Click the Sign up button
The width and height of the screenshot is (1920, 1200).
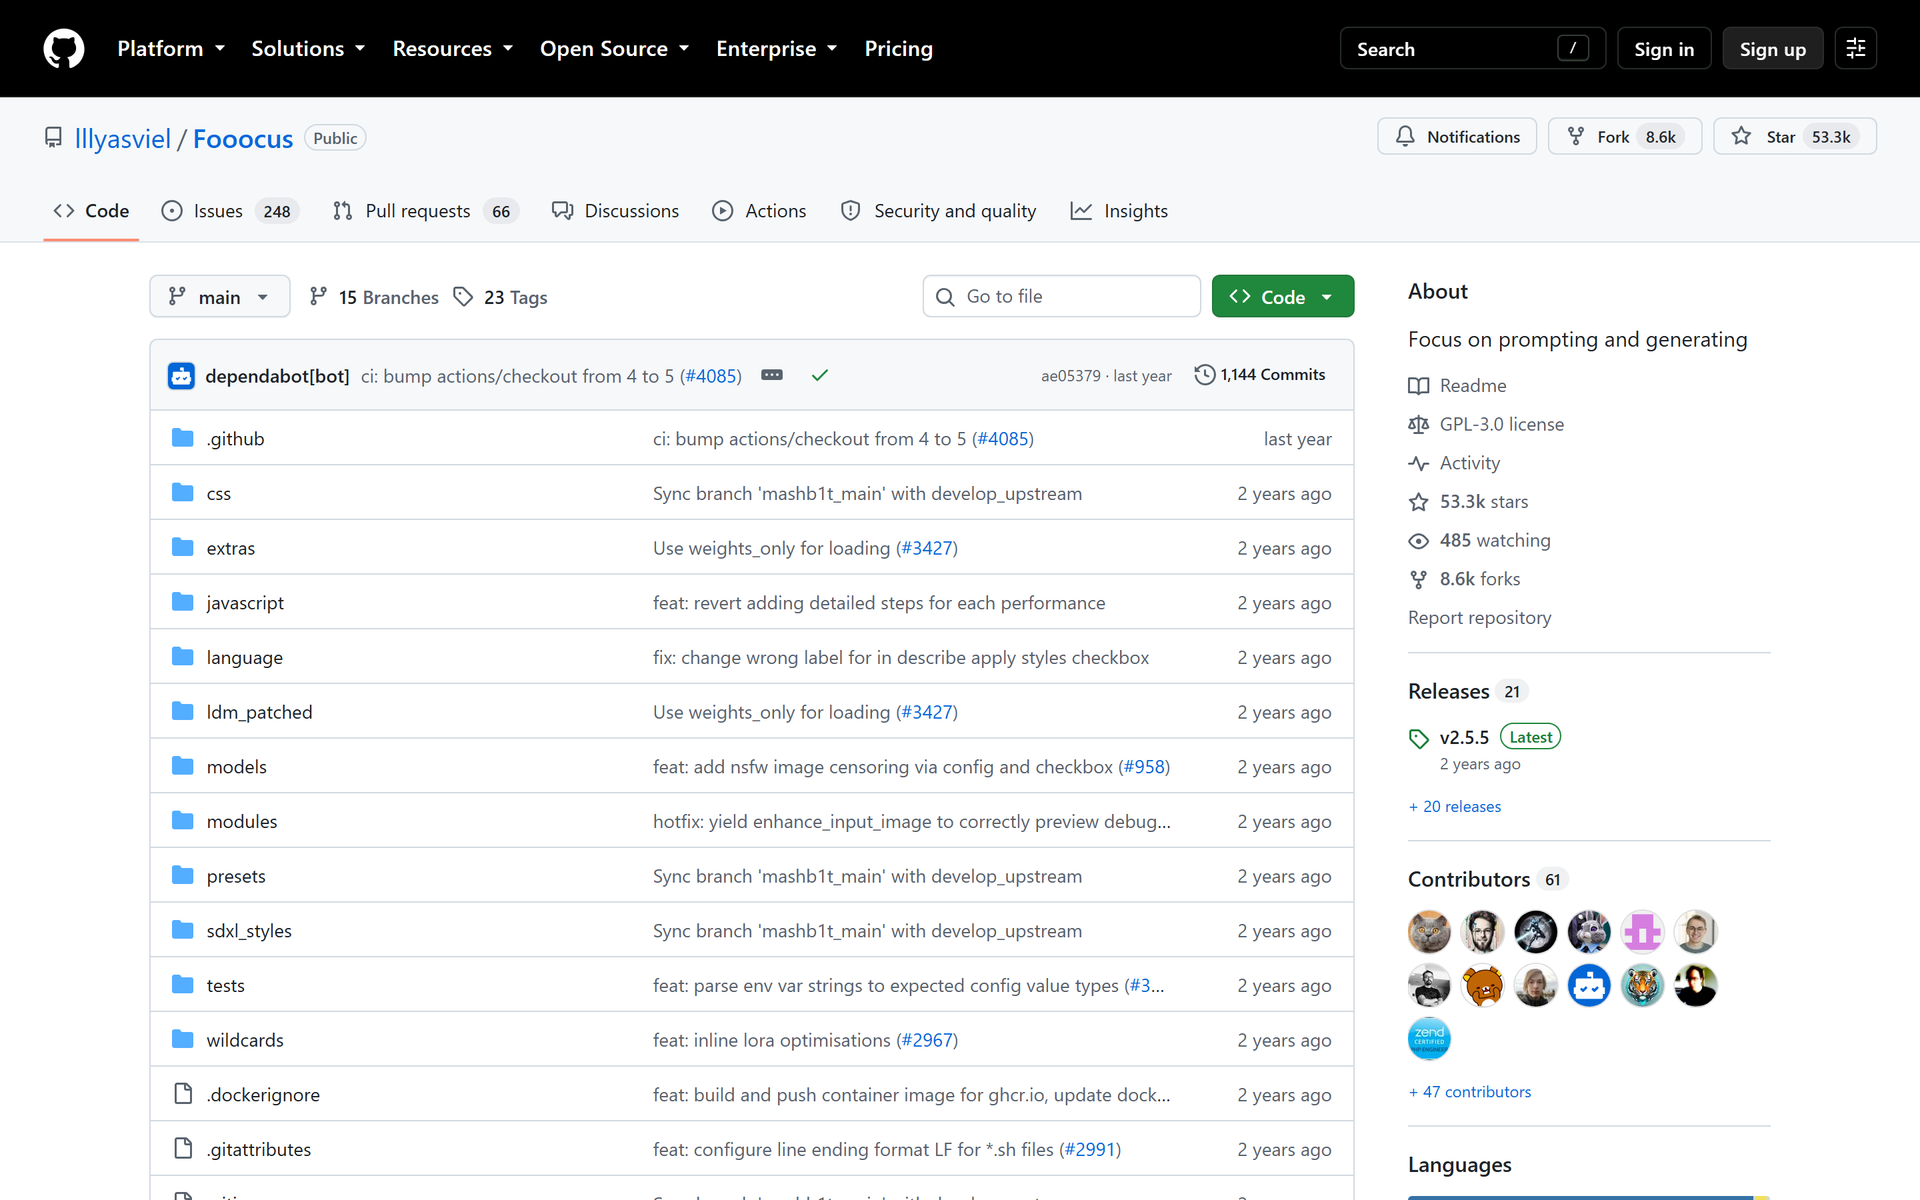tap(1773, 48)
